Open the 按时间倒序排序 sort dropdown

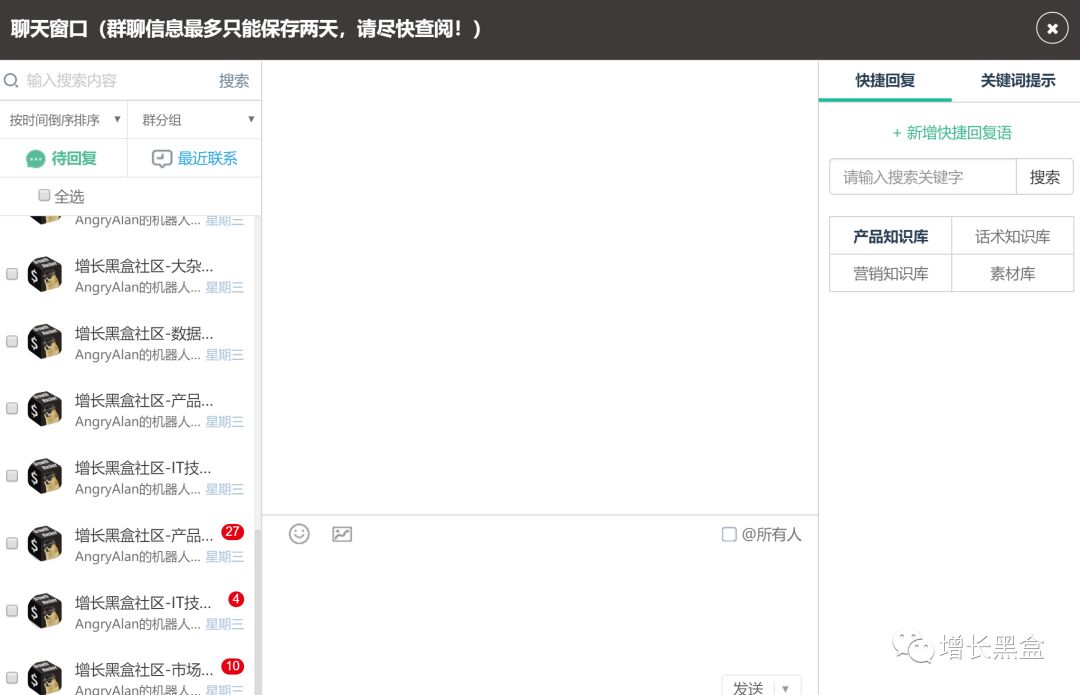[63, 120]
